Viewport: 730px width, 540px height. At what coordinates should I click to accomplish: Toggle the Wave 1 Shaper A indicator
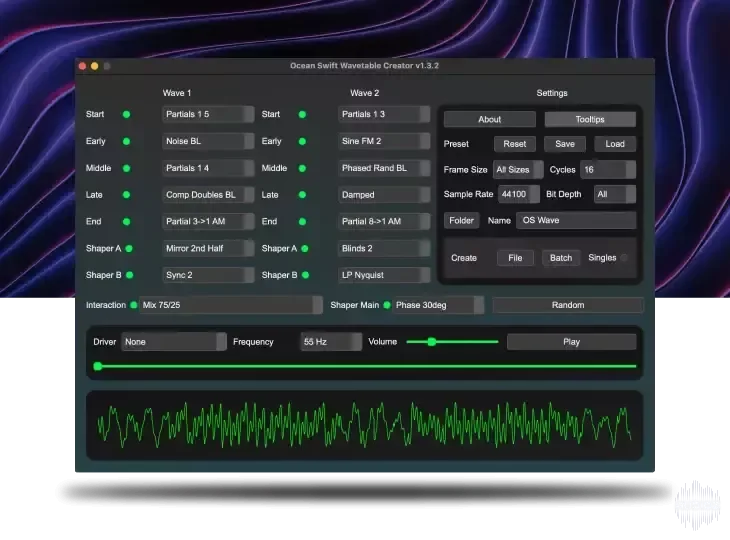(129, 249)
